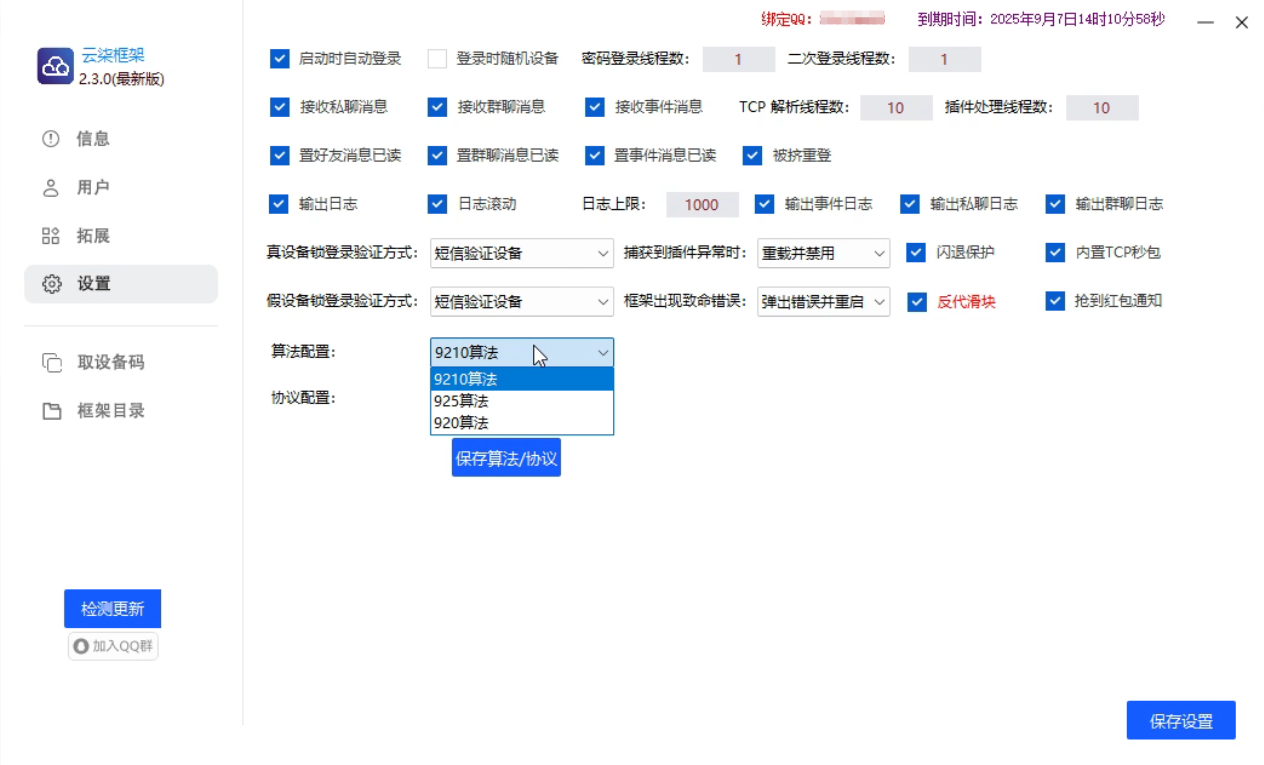Click the 云柒框架 cloud logo icon
The height and width of the screenshot is (765, 1264).
point(54,66)
